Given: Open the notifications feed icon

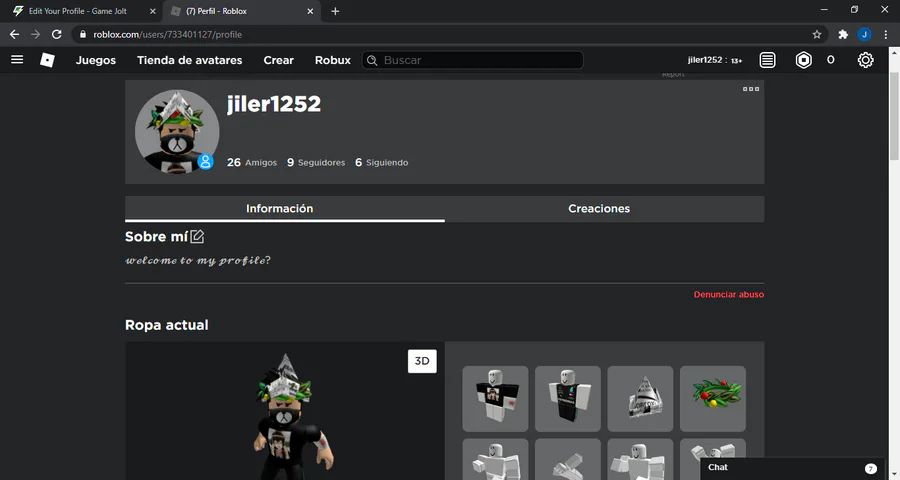Looking at the screenshot, I should (x=767, y=60).
